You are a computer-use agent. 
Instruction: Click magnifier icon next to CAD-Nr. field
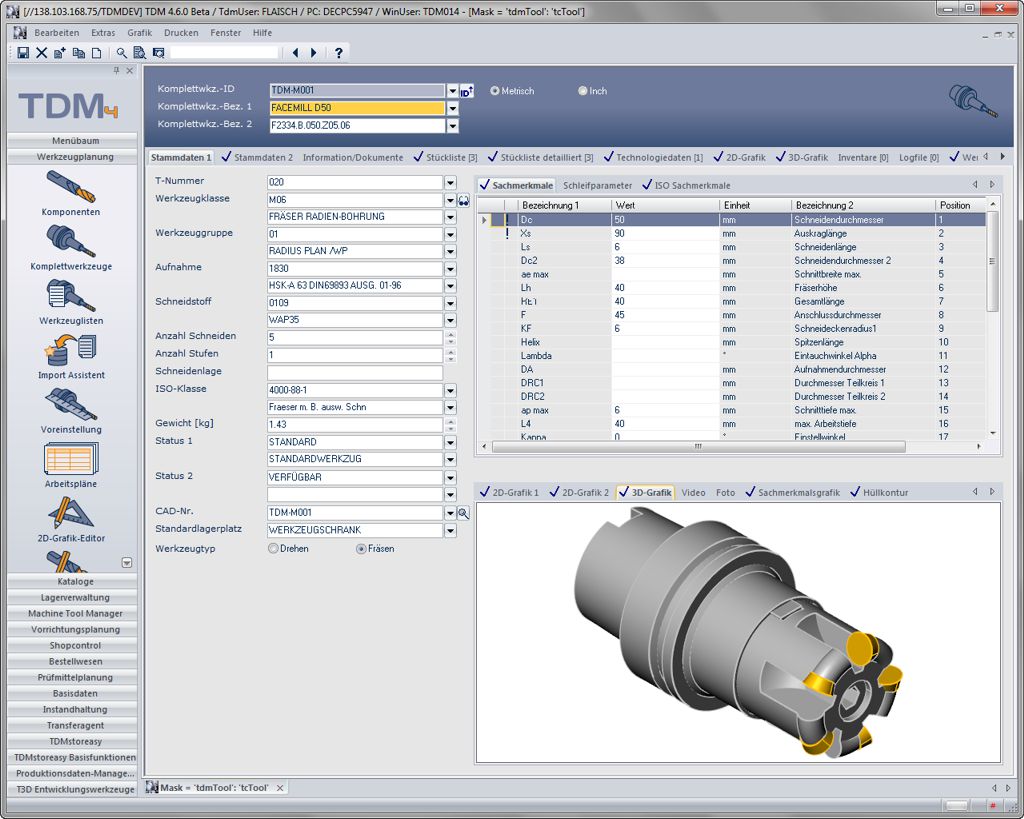(x=464, y=513)
